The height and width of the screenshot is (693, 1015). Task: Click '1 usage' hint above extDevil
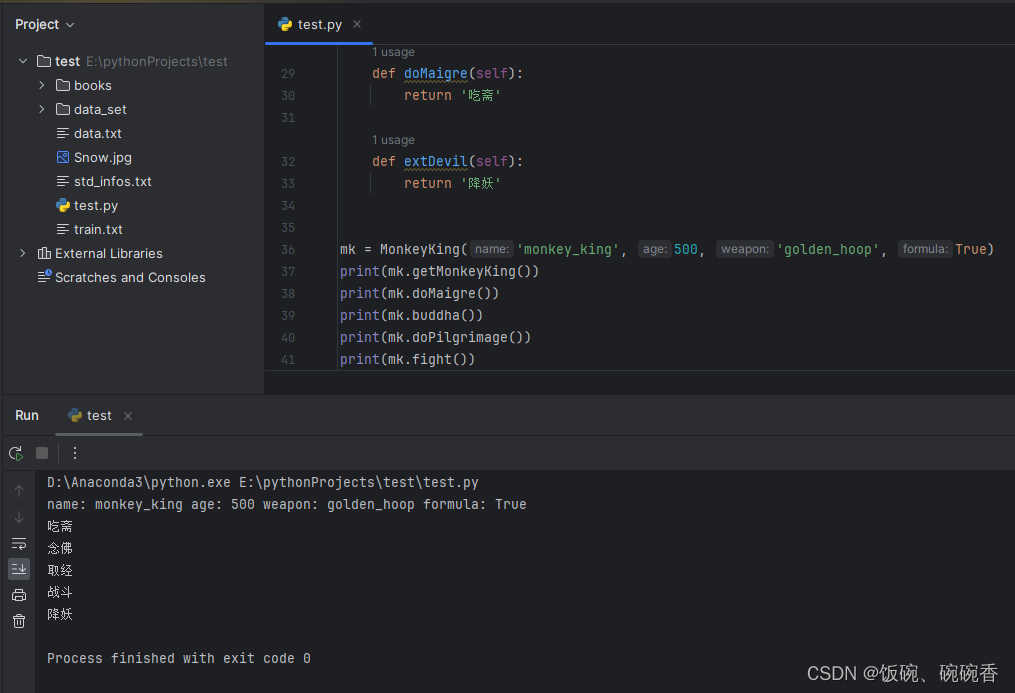pos(393,140)
